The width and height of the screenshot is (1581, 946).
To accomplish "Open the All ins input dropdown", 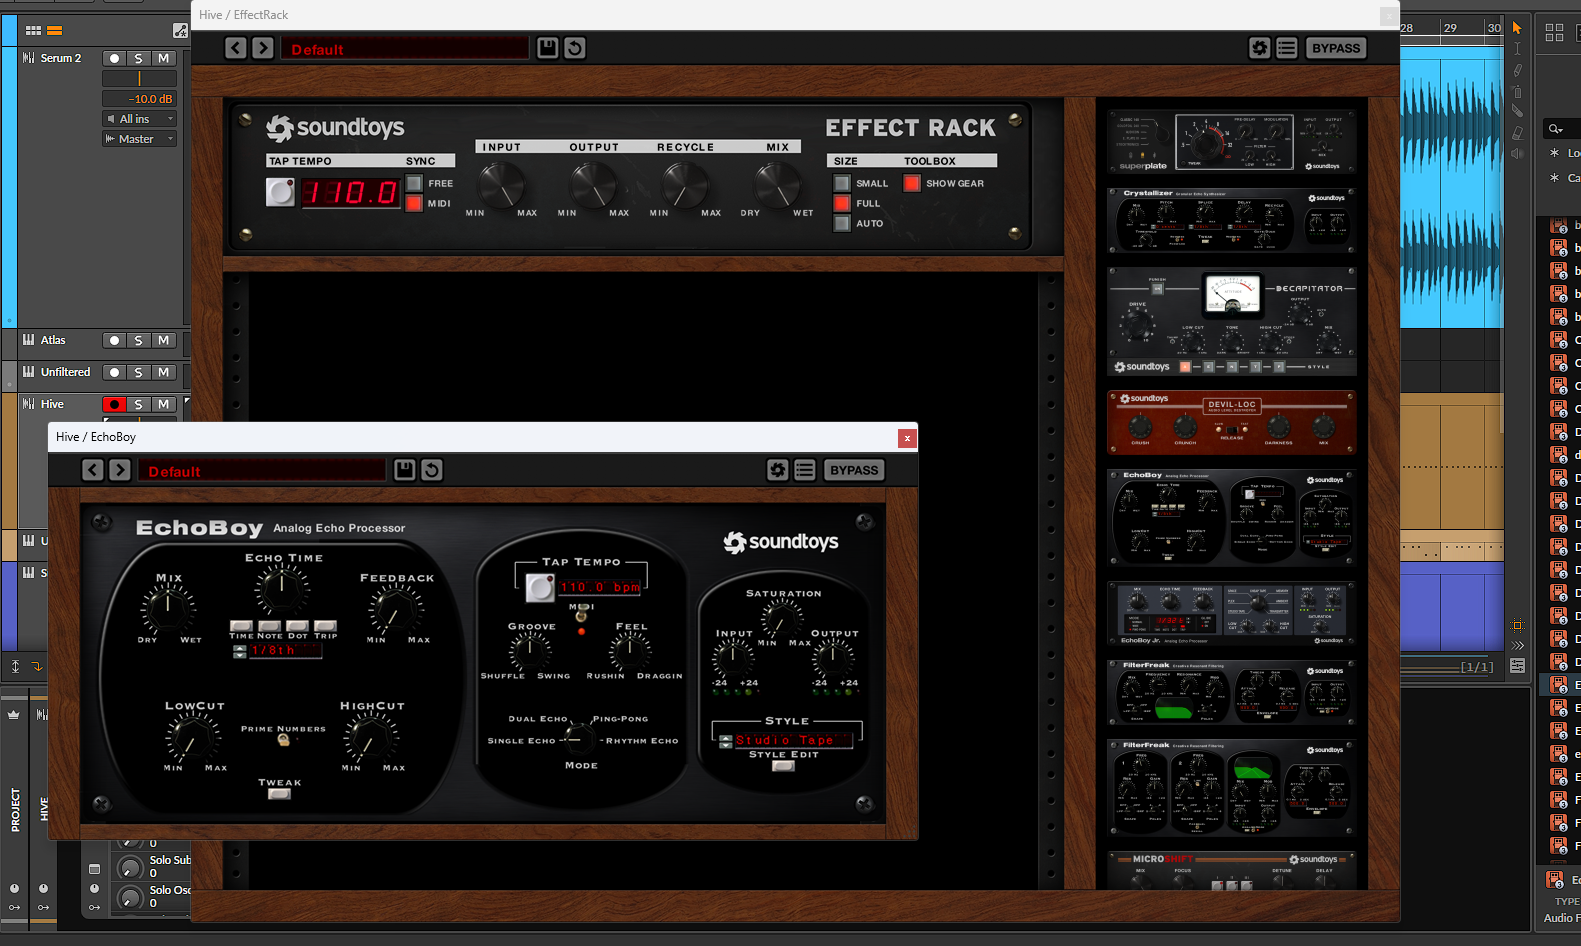I will [140, 119].
